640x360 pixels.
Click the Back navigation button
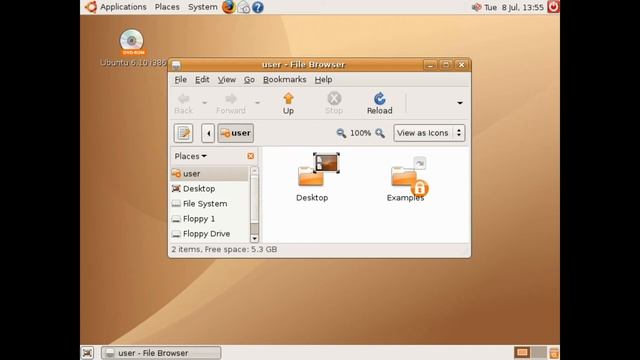(x=183, y=103)
